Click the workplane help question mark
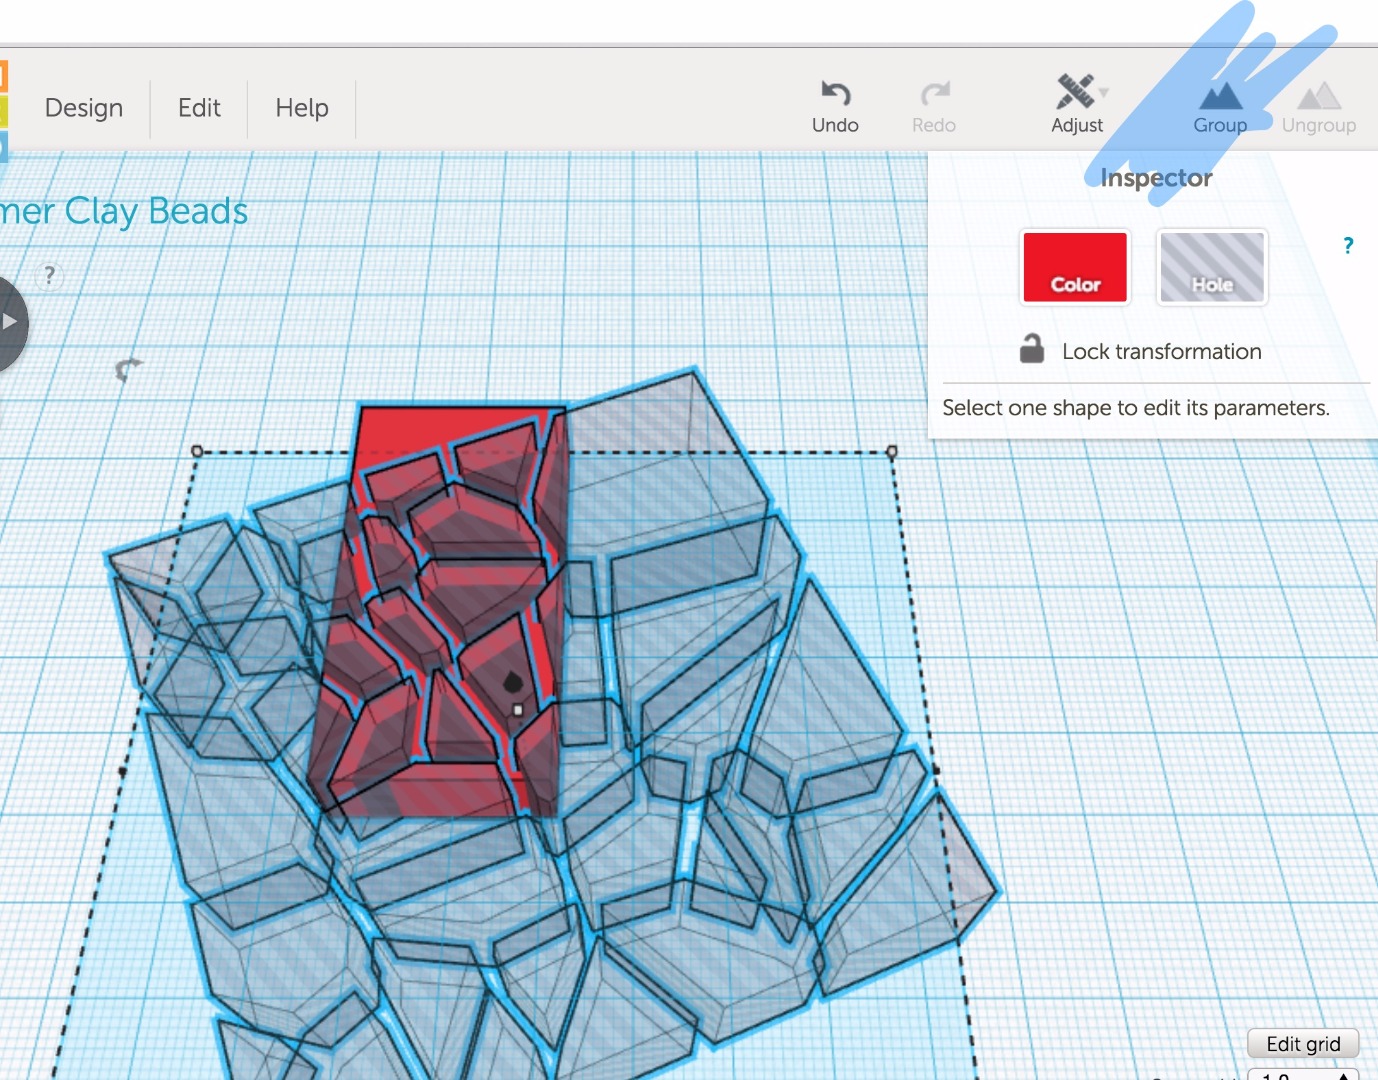This screenshot has width=1378, height=1080. [49, 276]
